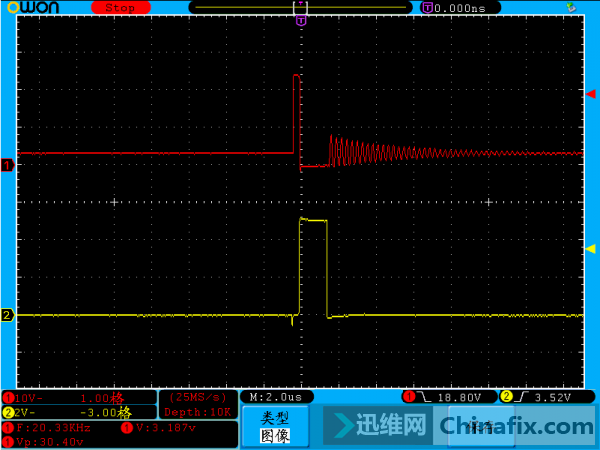Click the red Stop status indicator
The width and height of the screenshot is (600, 450).
pos(119,7)
